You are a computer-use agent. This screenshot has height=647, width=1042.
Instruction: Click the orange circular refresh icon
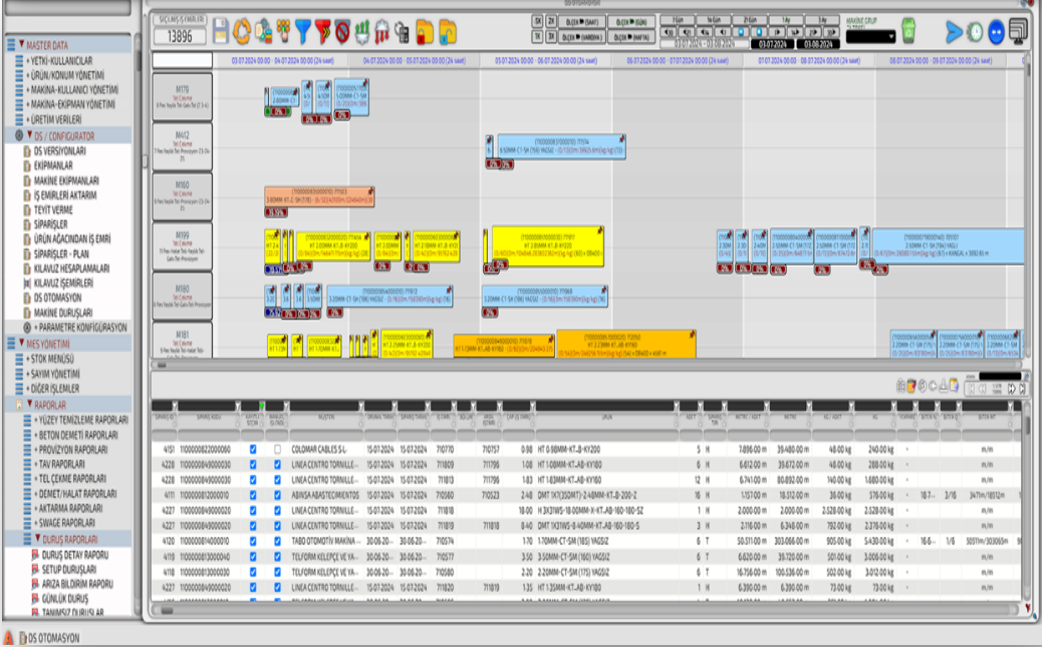pyautogui.click(x=242, y=32)
